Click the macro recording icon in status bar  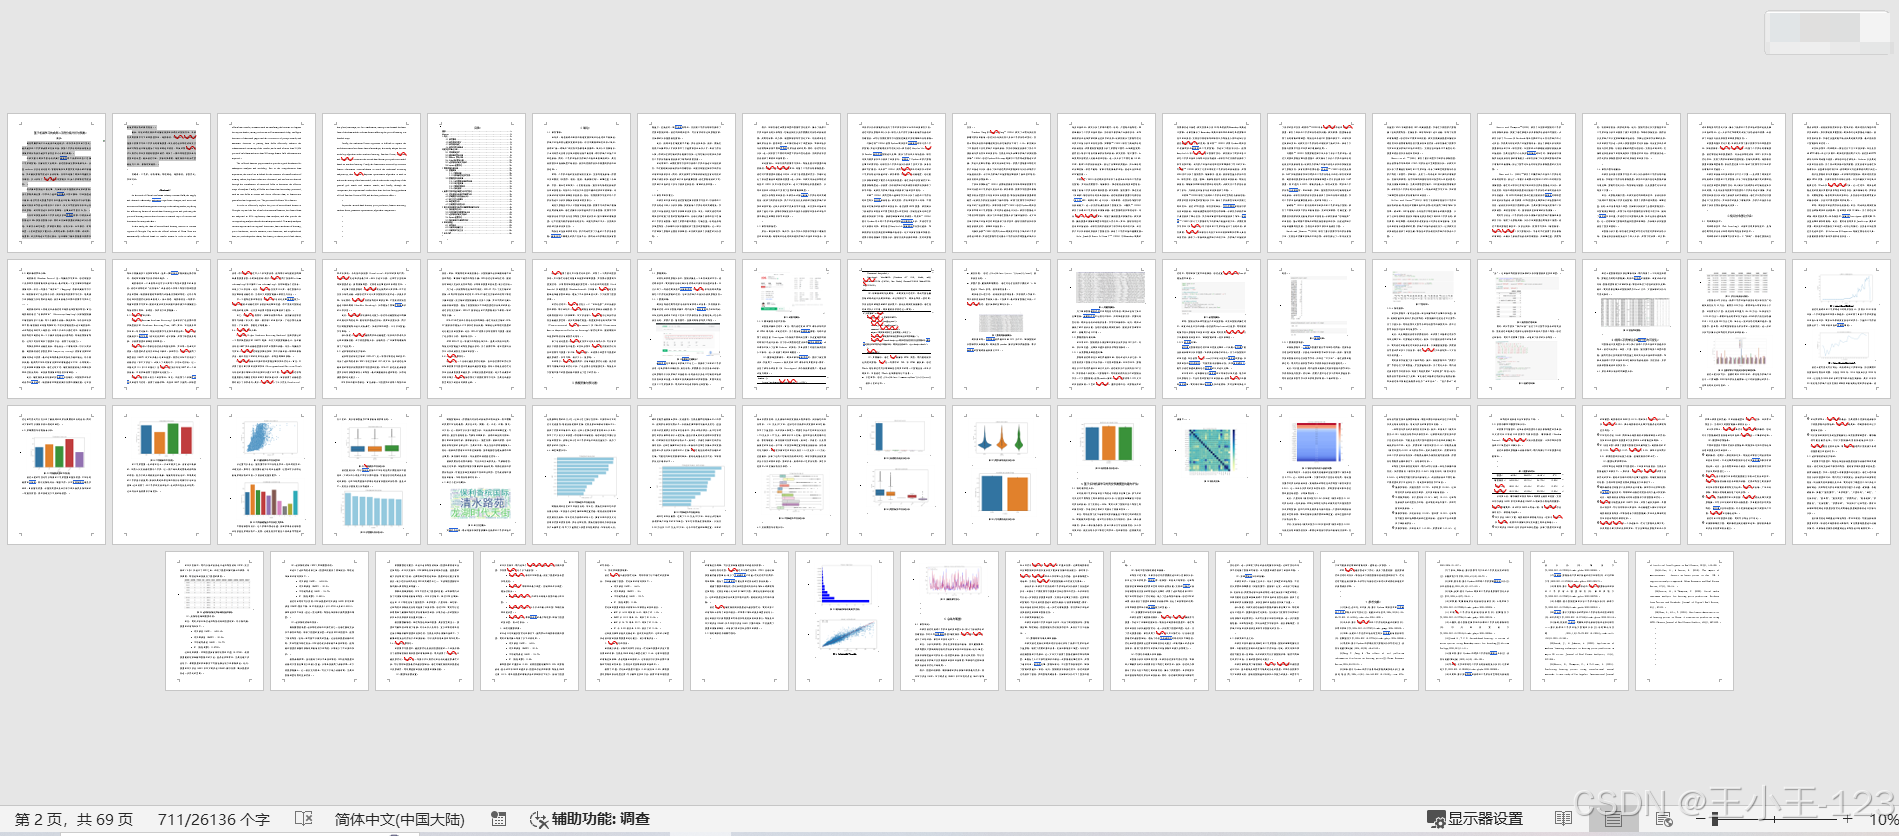click(498, 818)
